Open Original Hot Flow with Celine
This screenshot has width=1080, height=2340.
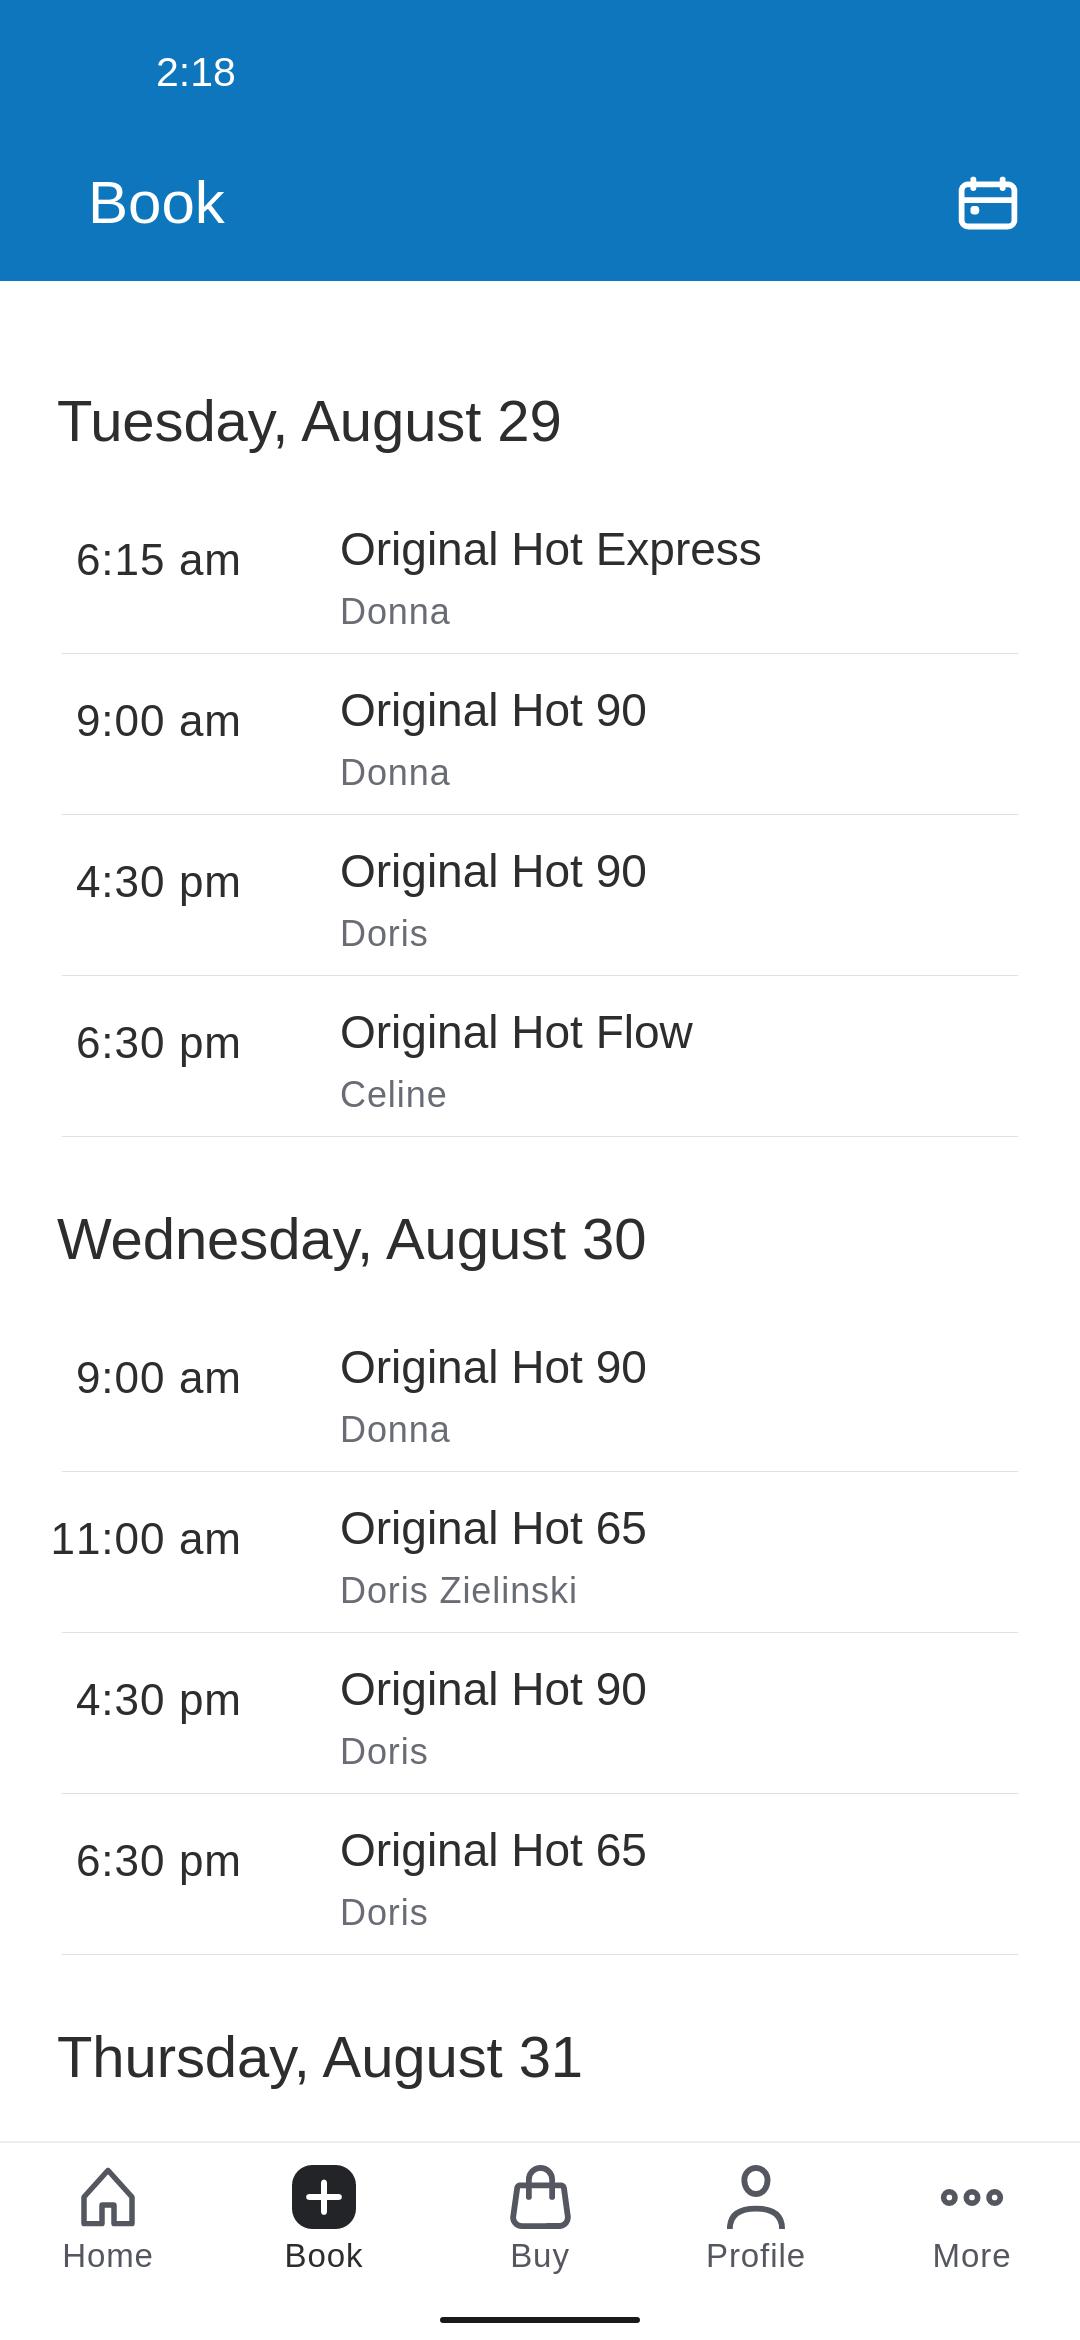coord(540,1057)
